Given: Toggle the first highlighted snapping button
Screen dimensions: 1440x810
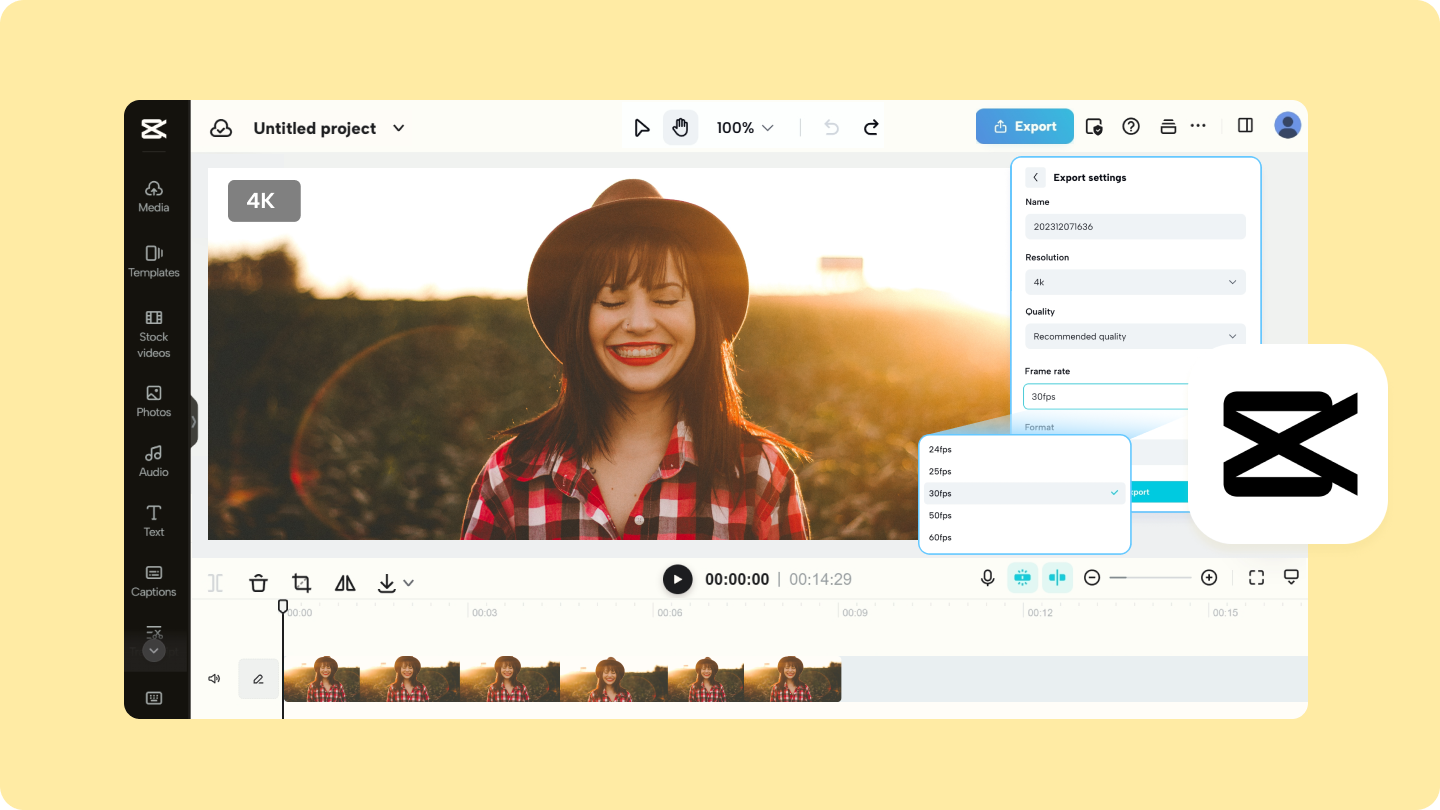Looking at the screenshot, I should click(x=1022, y=577).
